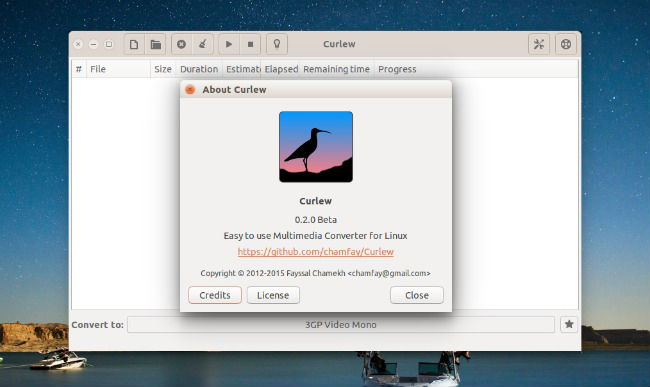Stop conversion with the stop button
Image resolution: width=650 pixels, height=387 pixels.
tap(250, 44)
